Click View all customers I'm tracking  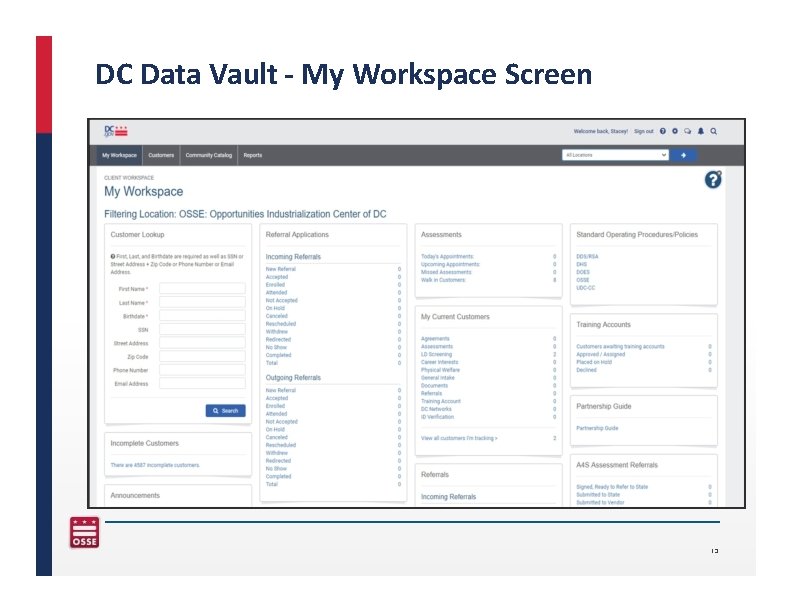click(x=459, y=438)
